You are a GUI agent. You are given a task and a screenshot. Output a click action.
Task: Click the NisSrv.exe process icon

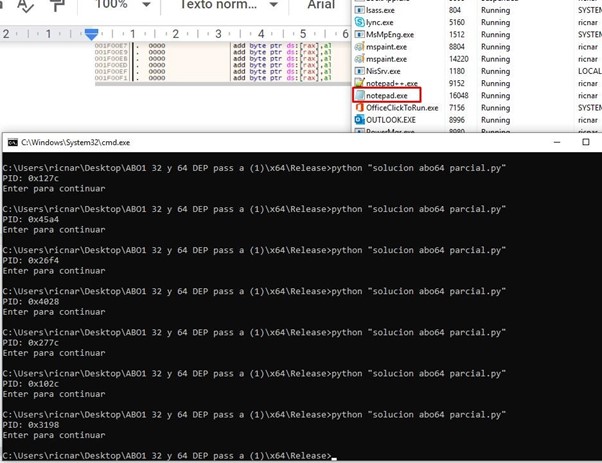point(359,71)
